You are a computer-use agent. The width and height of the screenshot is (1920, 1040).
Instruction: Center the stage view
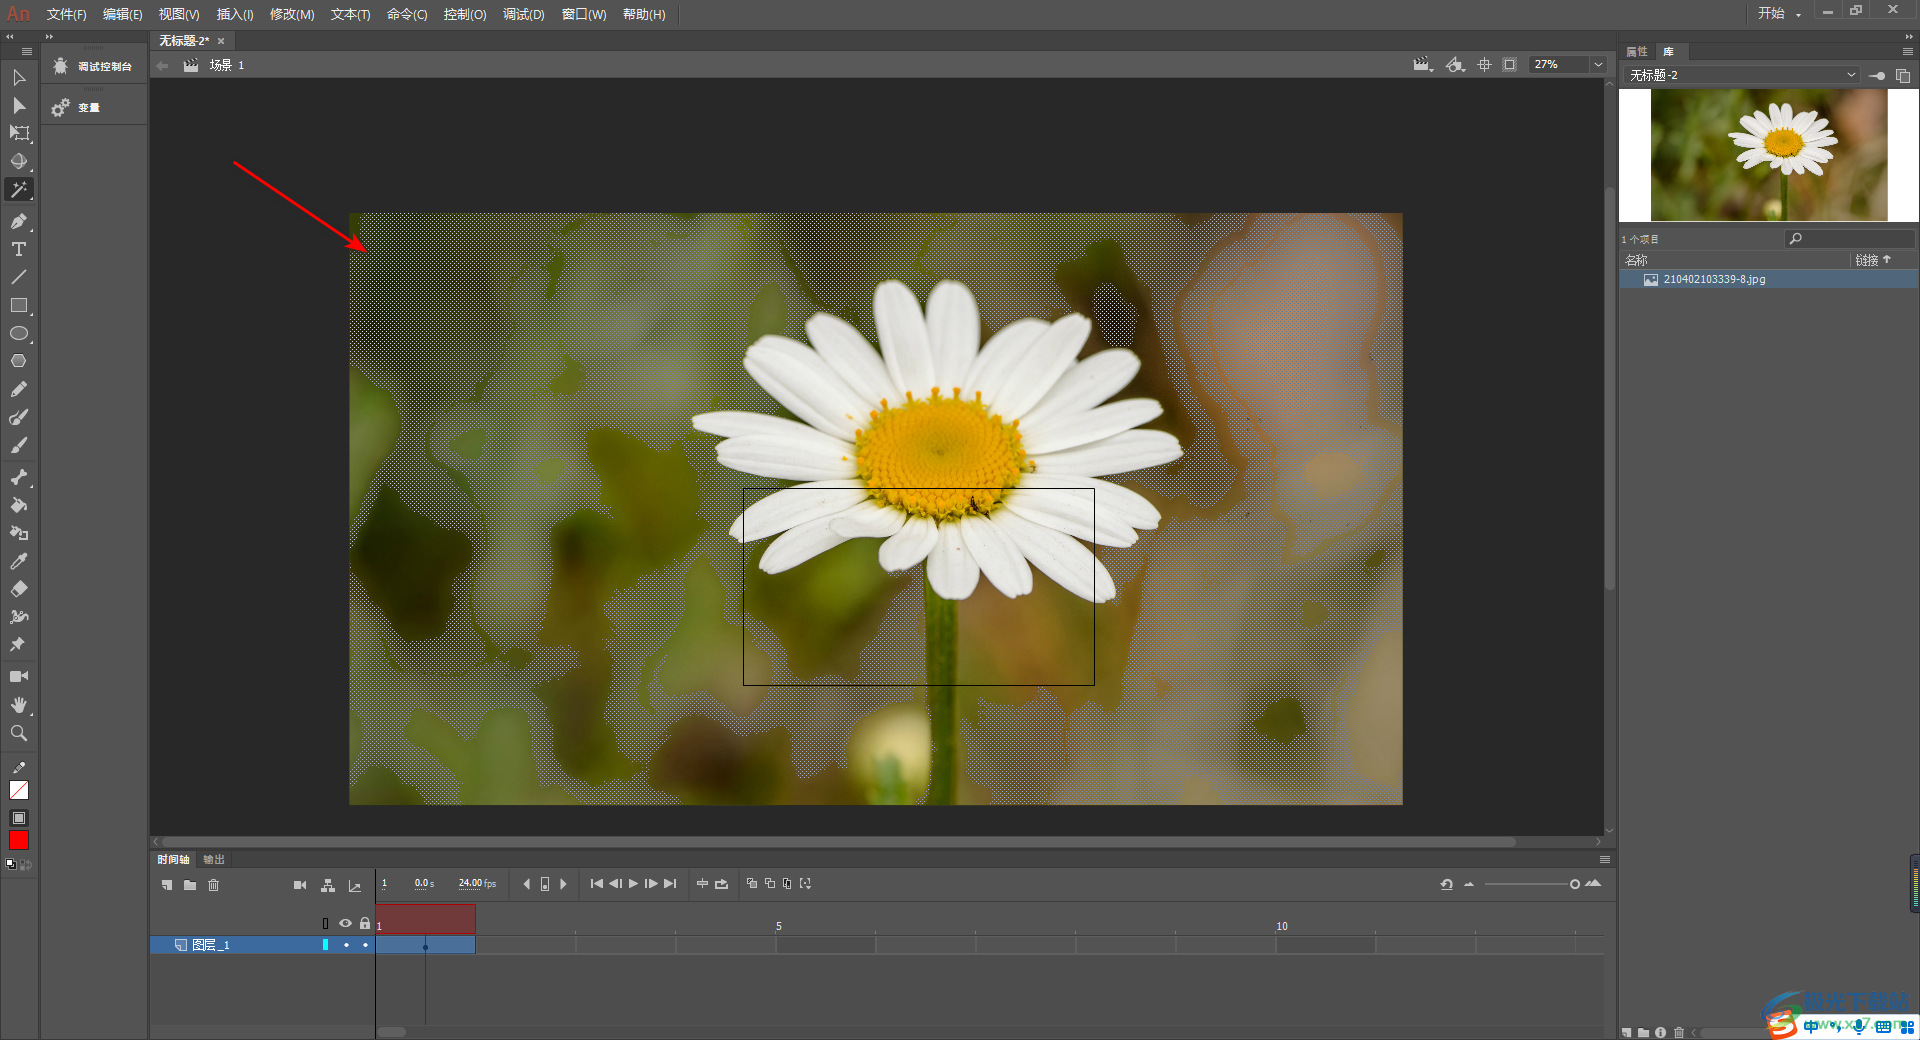[x=1485, y=65]
